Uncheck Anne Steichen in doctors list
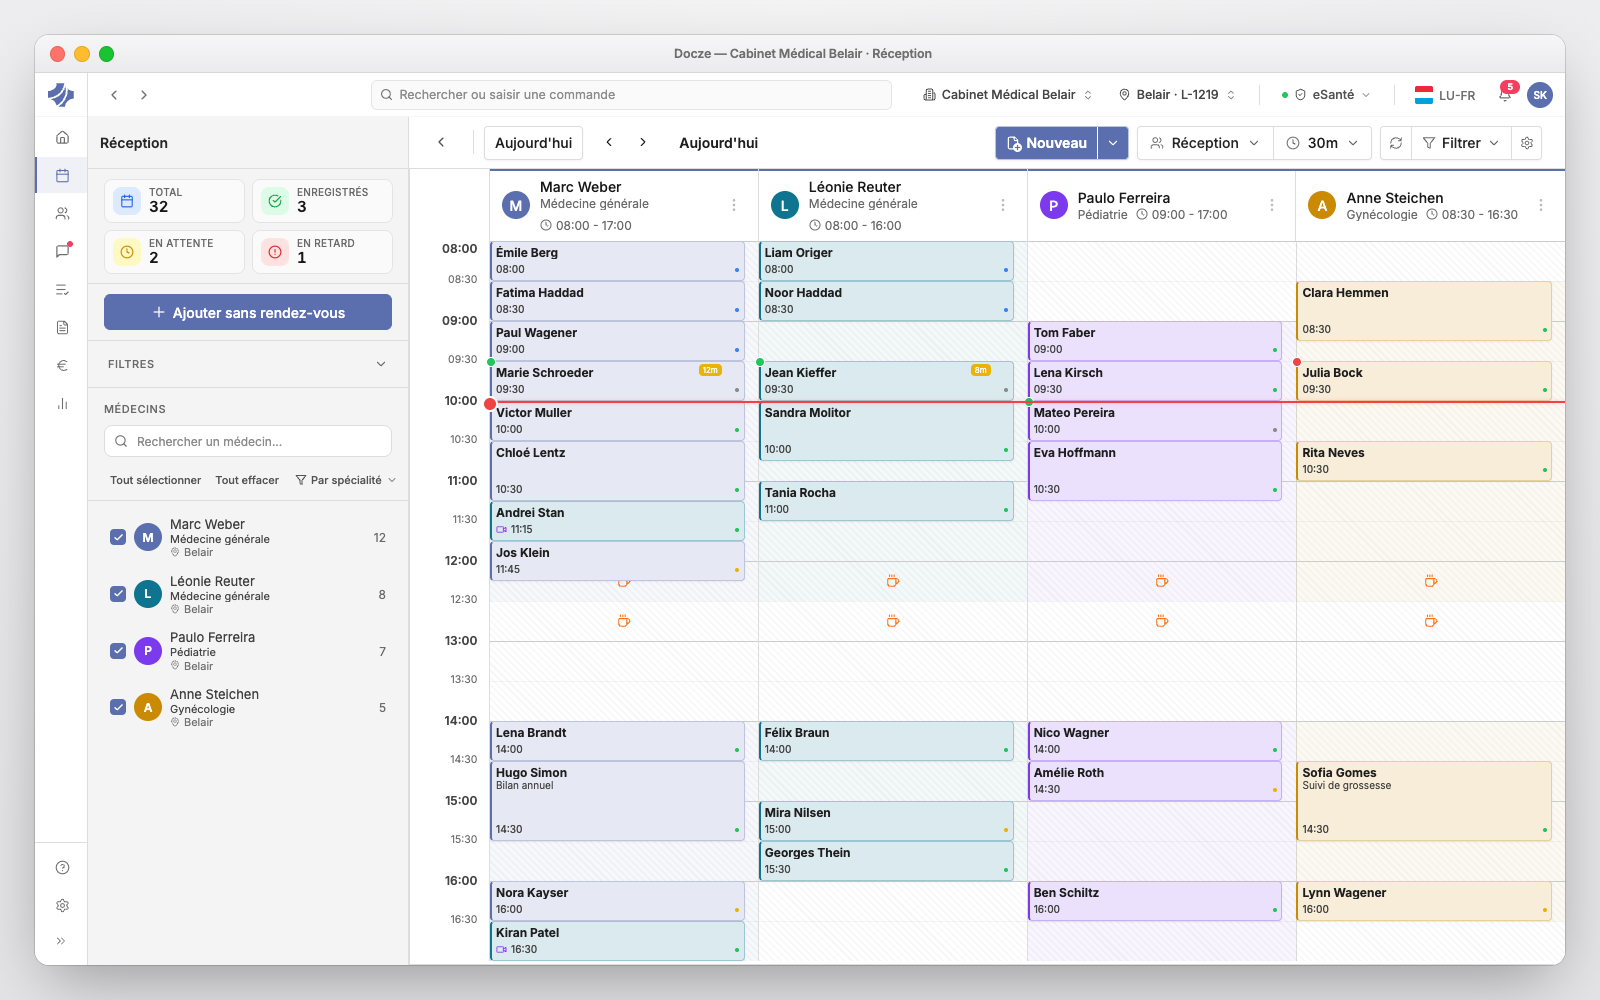The height and width of the screenshot is (1000, 1600). click(118, 707)
